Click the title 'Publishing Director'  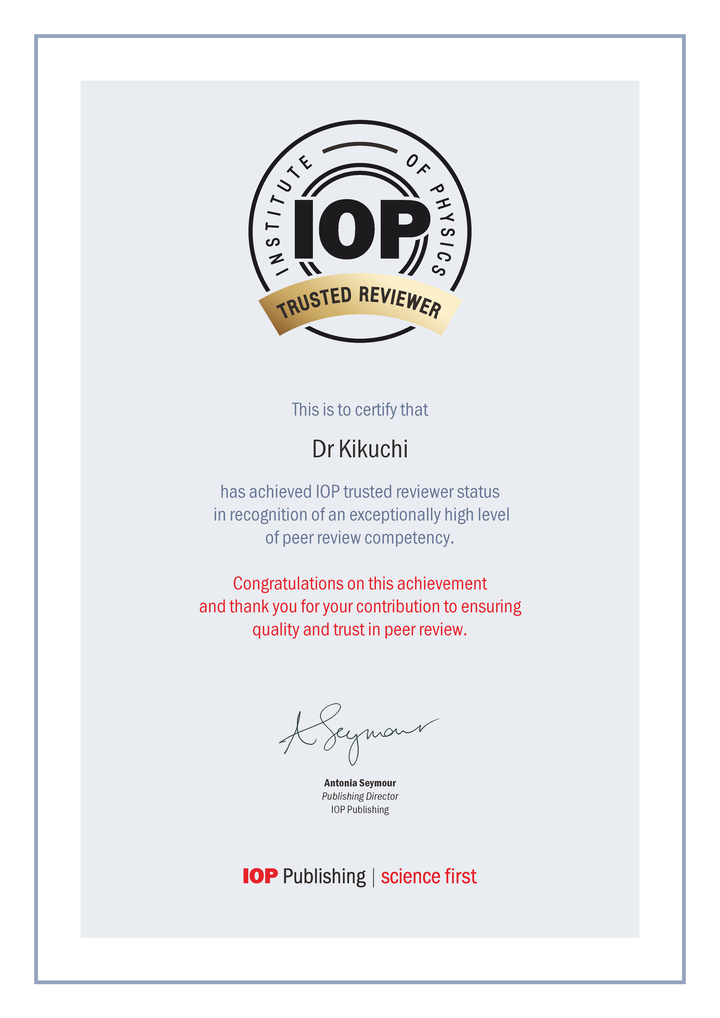coord(360,796)
